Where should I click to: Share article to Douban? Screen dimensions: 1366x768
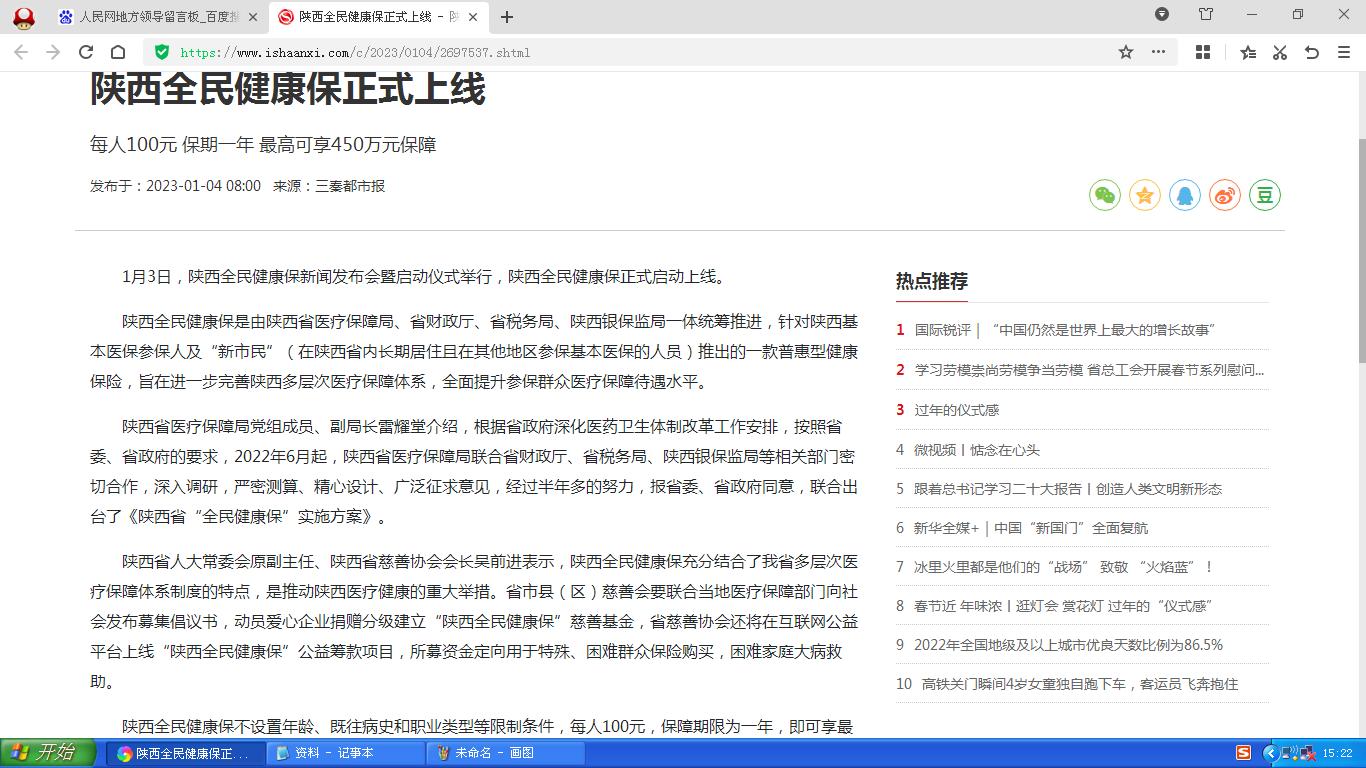(1265, 195)
